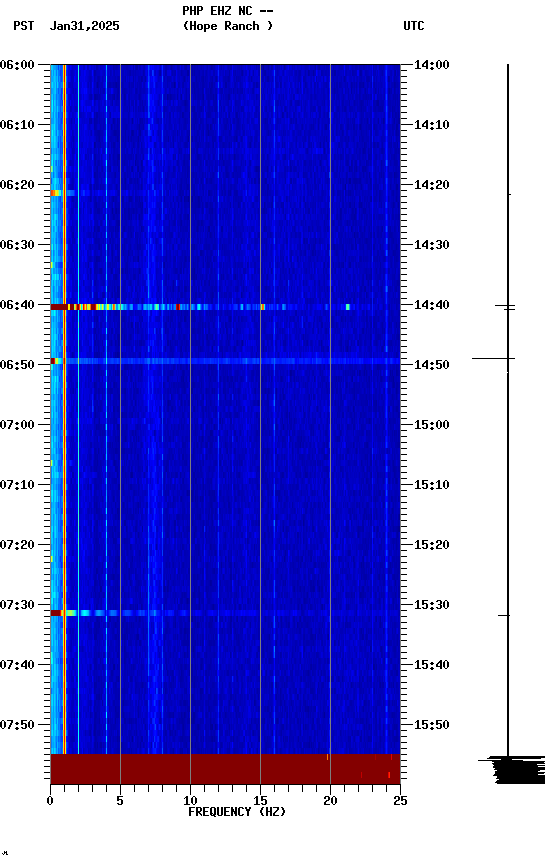Click the 5 Hz frequency axis label
Screen dimensions: 552x864
(120, 801)
